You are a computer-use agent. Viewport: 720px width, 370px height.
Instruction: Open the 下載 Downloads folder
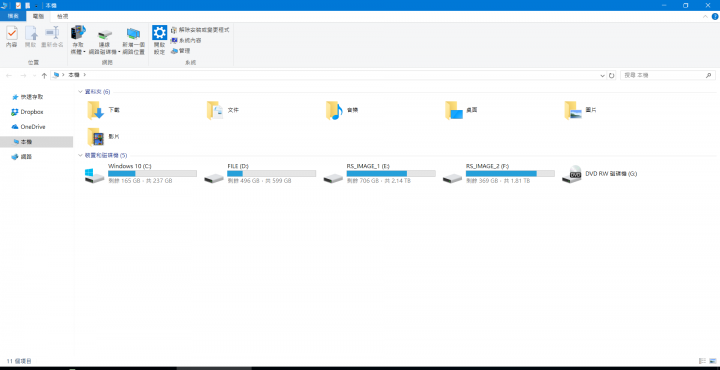click(96, 111)
